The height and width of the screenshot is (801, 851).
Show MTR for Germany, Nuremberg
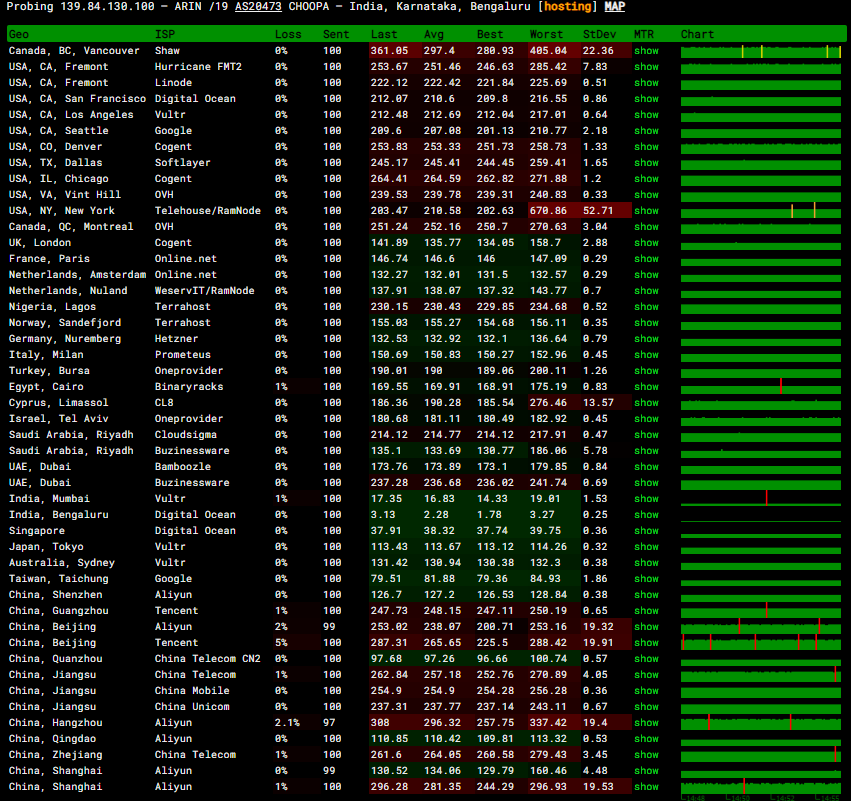[646, 339]
